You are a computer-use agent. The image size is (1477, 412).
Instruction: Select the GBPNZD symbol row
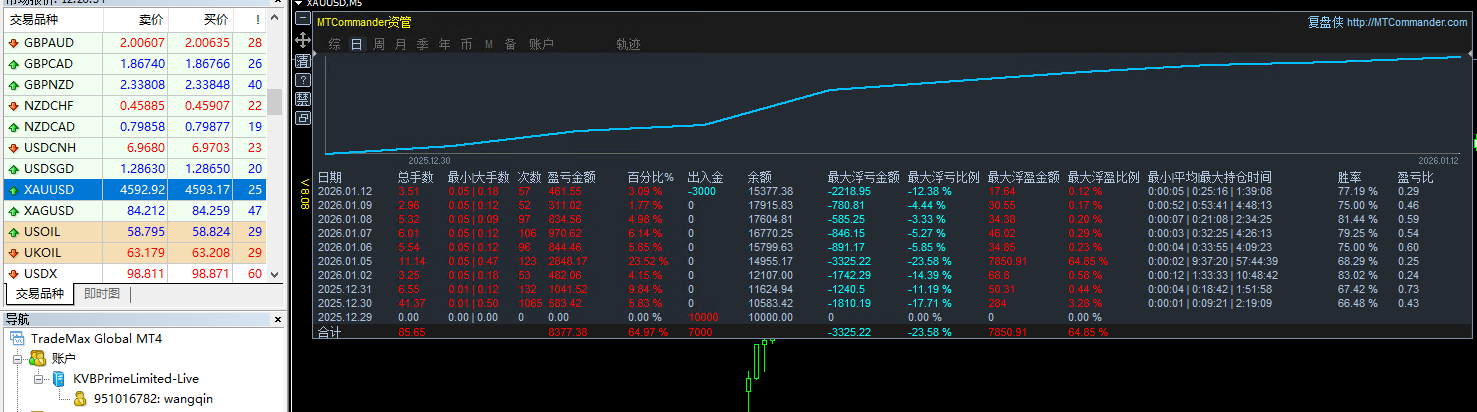pyautogui.click(x=134, y=85)
